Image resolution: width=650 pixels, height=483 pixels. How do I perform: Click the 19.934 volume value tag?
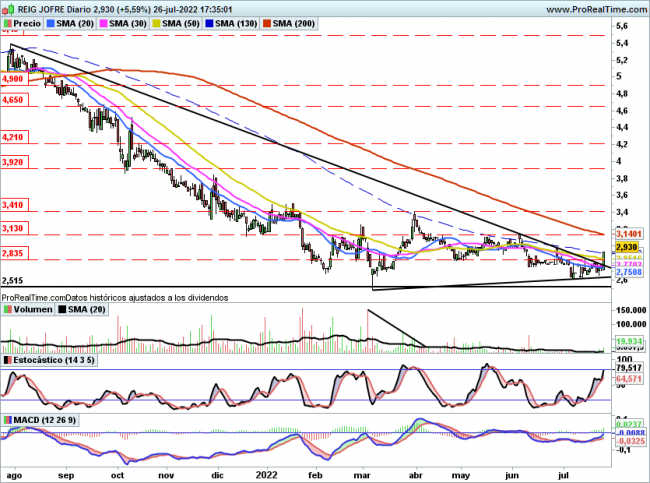point(629,341)
